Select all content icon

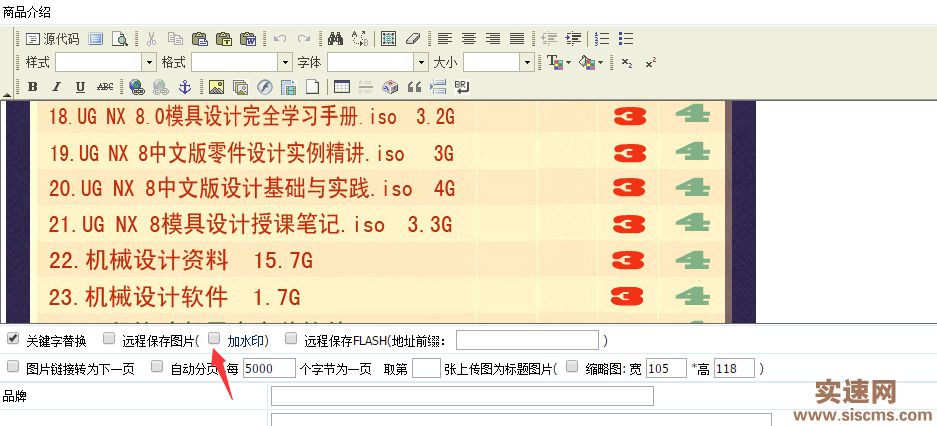[x=388, y=39]
